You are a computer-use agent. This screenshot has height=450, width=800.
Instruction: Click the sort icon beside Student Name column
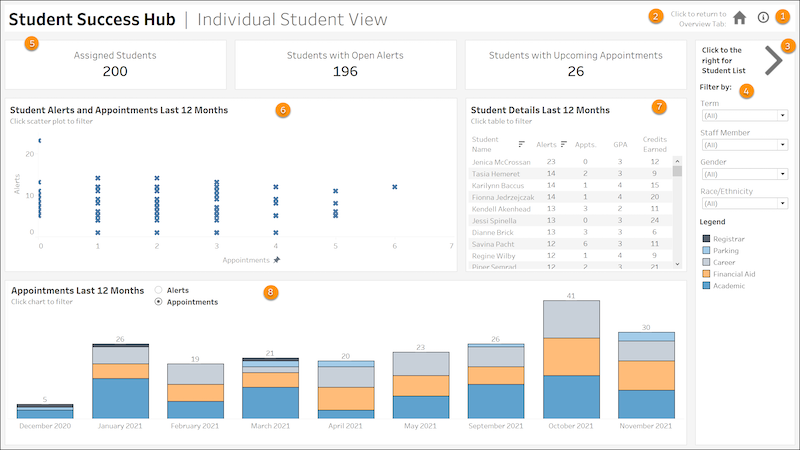[522, 144]
